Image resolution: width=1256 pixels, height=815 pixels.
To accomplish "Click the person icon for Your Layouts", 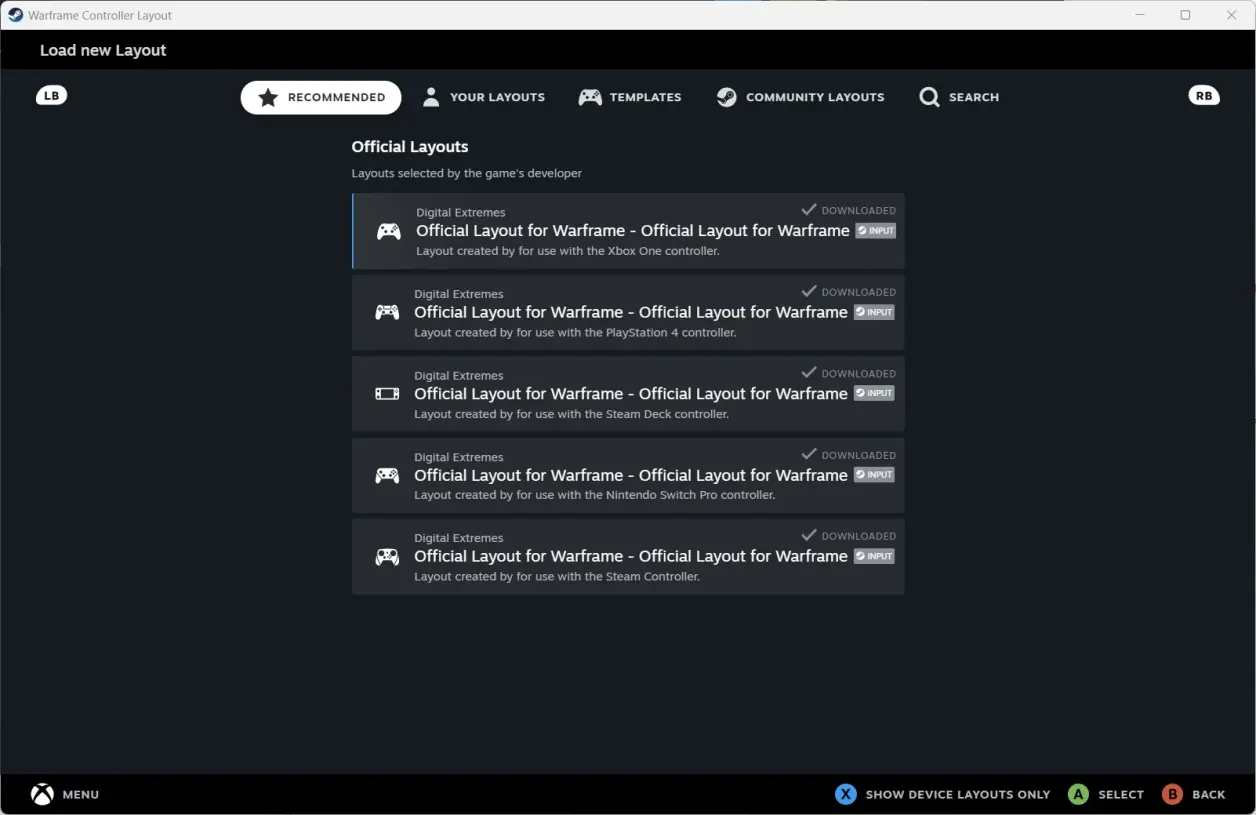I will click(x=431, y=97).
